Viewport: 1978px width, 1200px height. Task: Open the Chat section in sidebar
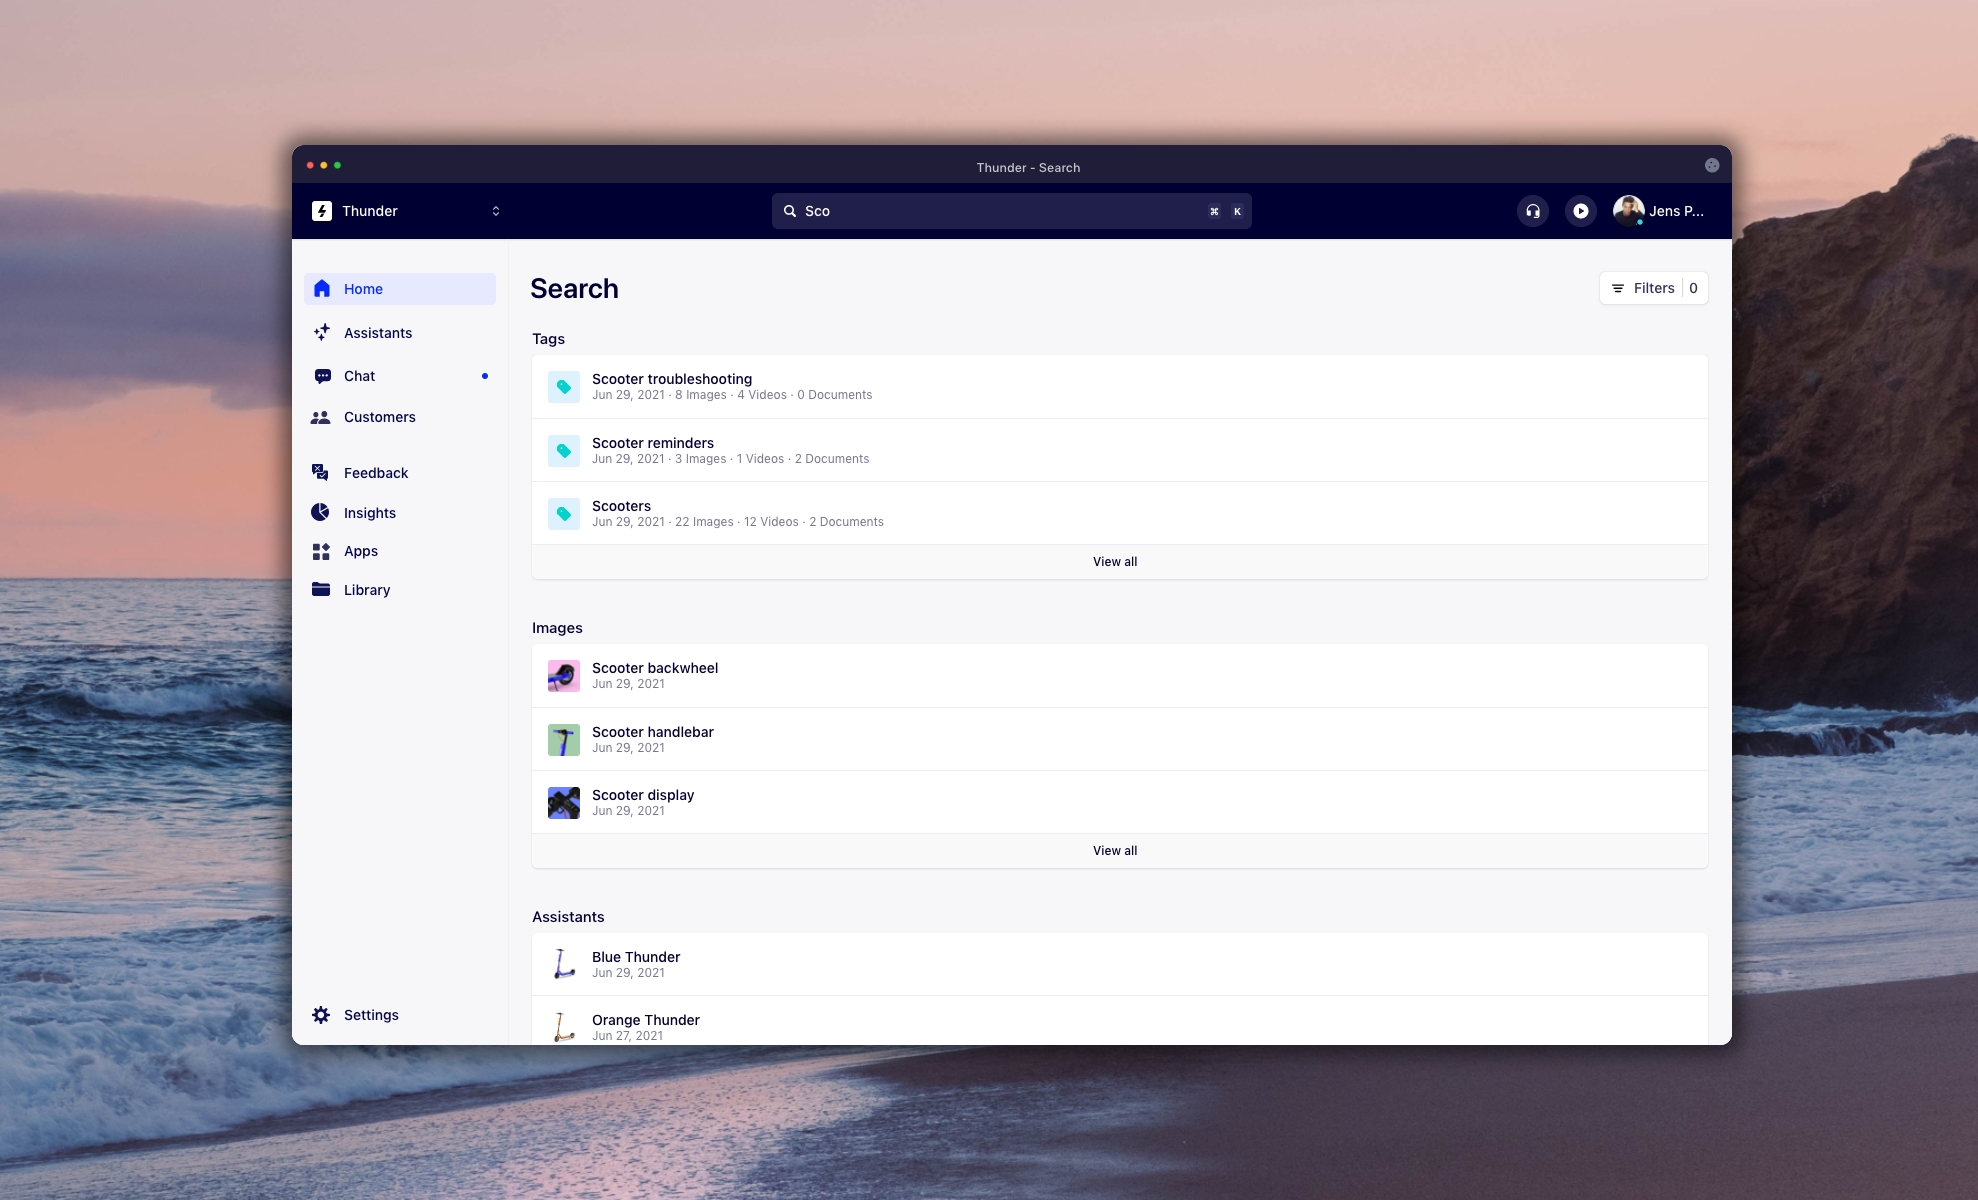(359, 376)
